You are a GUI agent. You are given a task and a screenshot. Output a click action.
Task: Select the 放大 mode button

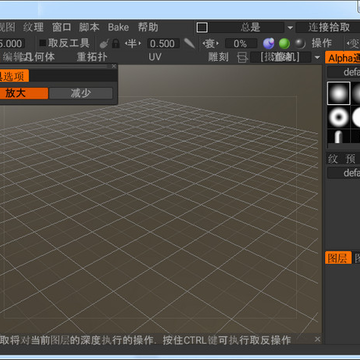point(24,93)
